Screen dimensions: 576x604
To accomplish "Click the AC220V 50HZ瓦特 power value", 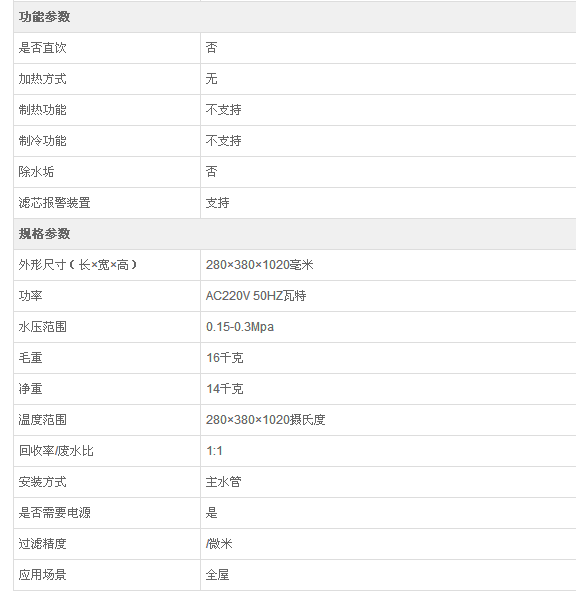I will pyautogui.click(x=256, y=296).
